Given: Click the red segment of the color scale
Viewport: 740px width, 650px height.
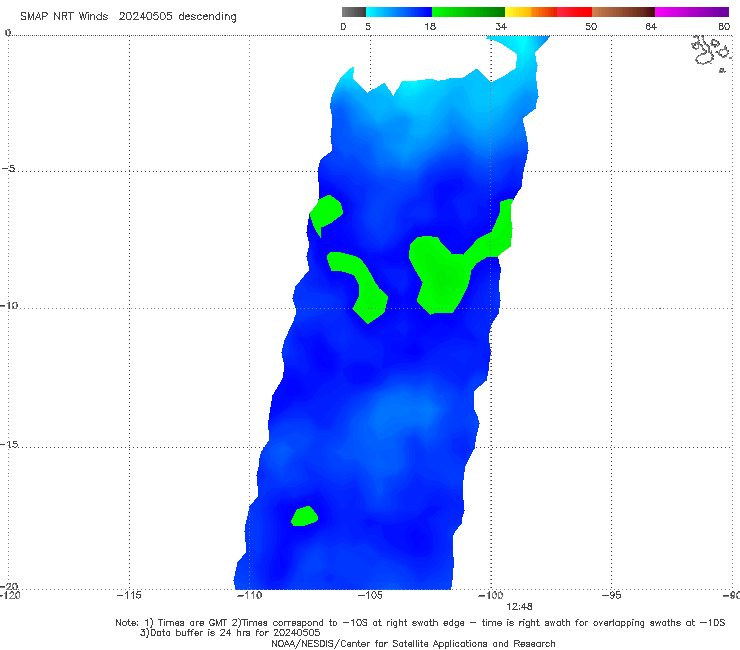Looking at the screenshot, I should coord(574,12).
